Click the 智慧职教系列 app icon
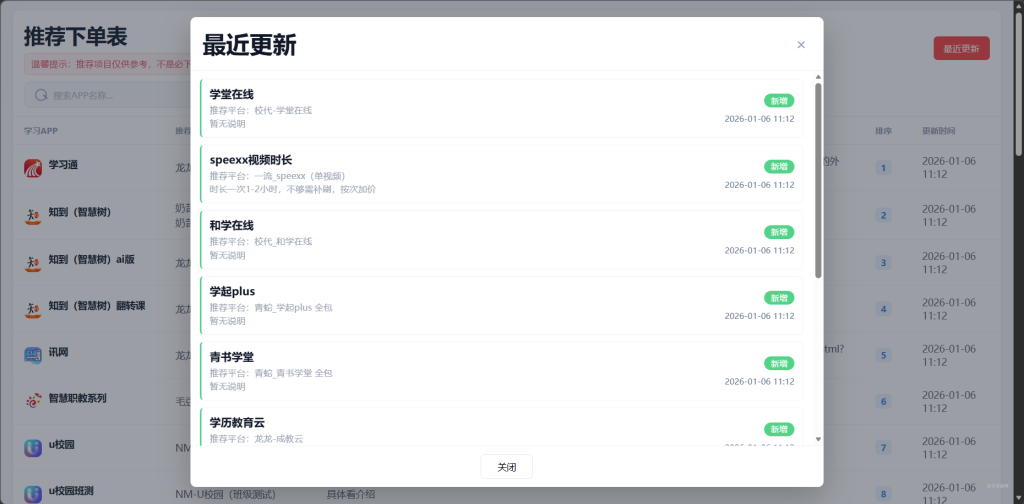 click(33, 402)
